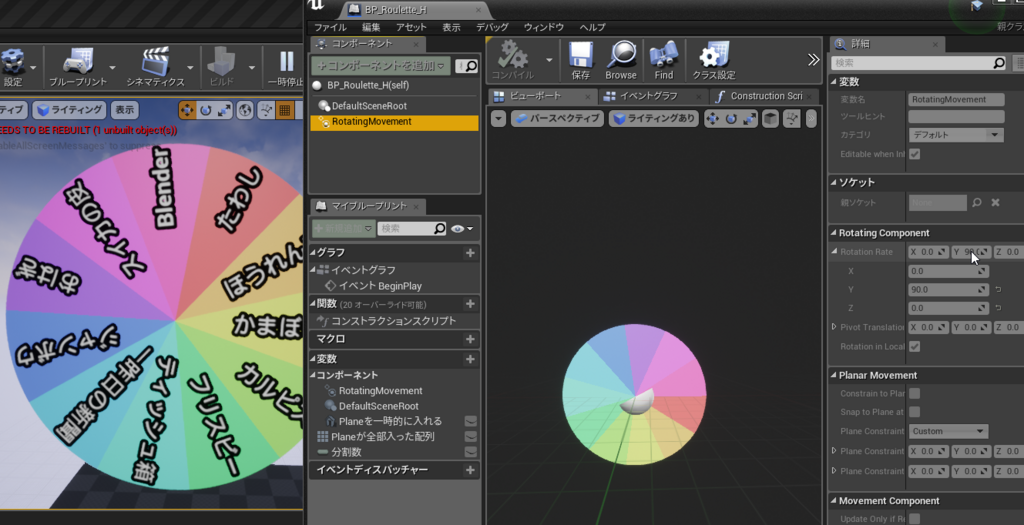Click search icon in Components panel
1024x525 pixels.
coord(471,66)
